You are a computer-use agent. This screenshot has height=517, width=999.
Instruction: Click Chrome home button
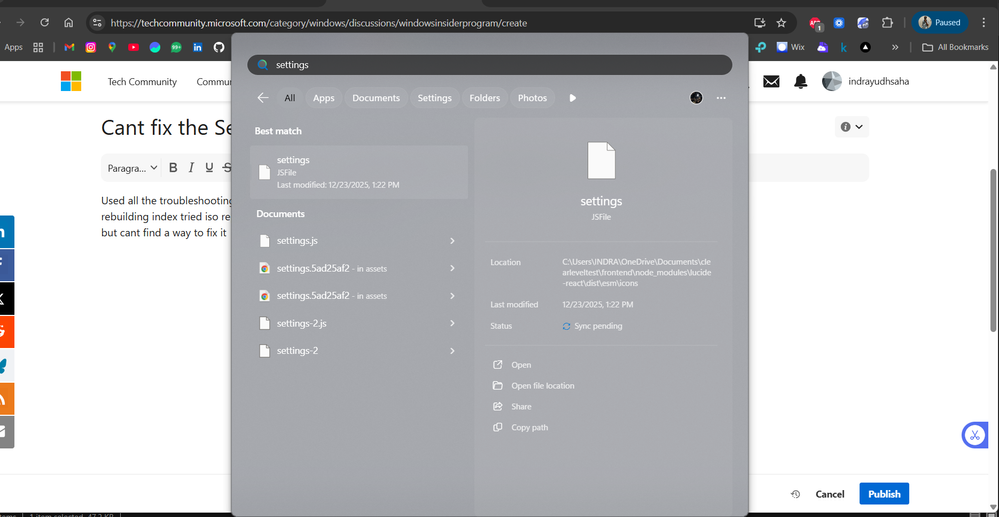point(69,22)
